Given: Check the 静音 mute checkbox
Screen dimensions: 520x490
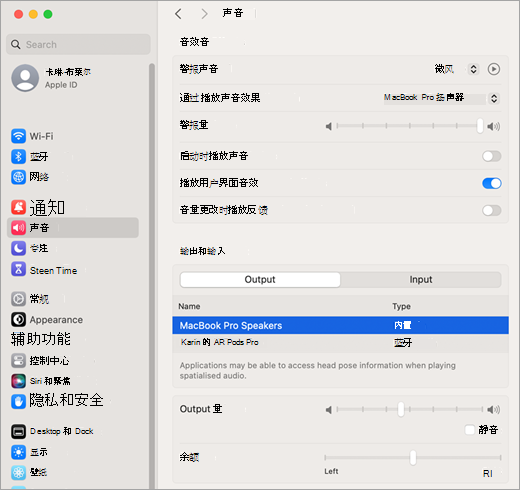Looking at the screenshot, I should [x=470, y=430].
